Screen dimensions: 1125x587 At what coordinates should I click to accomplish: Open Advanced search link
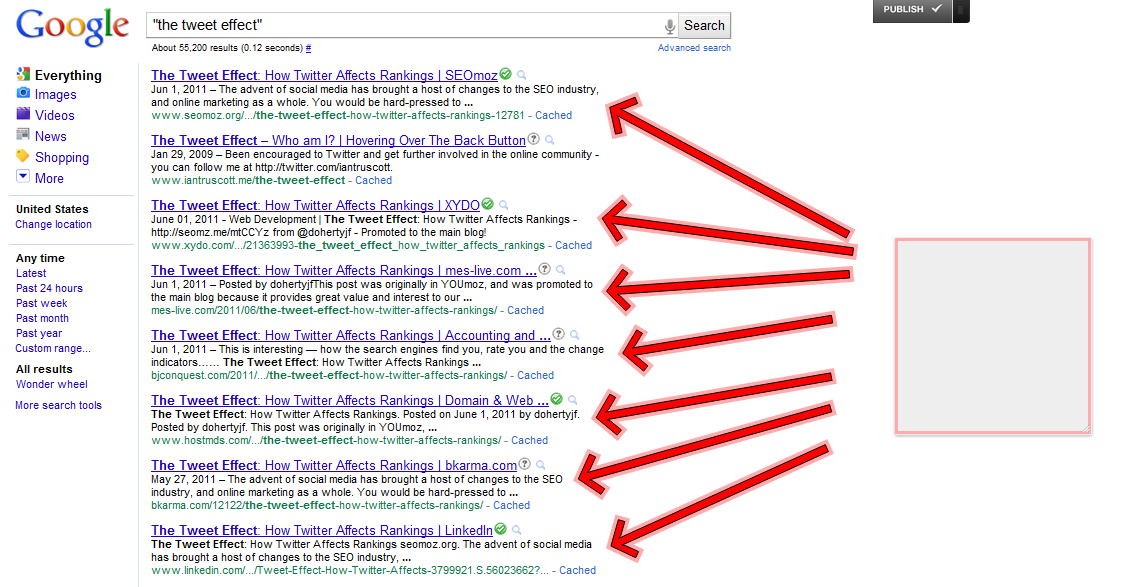click(x=695, y=48)
